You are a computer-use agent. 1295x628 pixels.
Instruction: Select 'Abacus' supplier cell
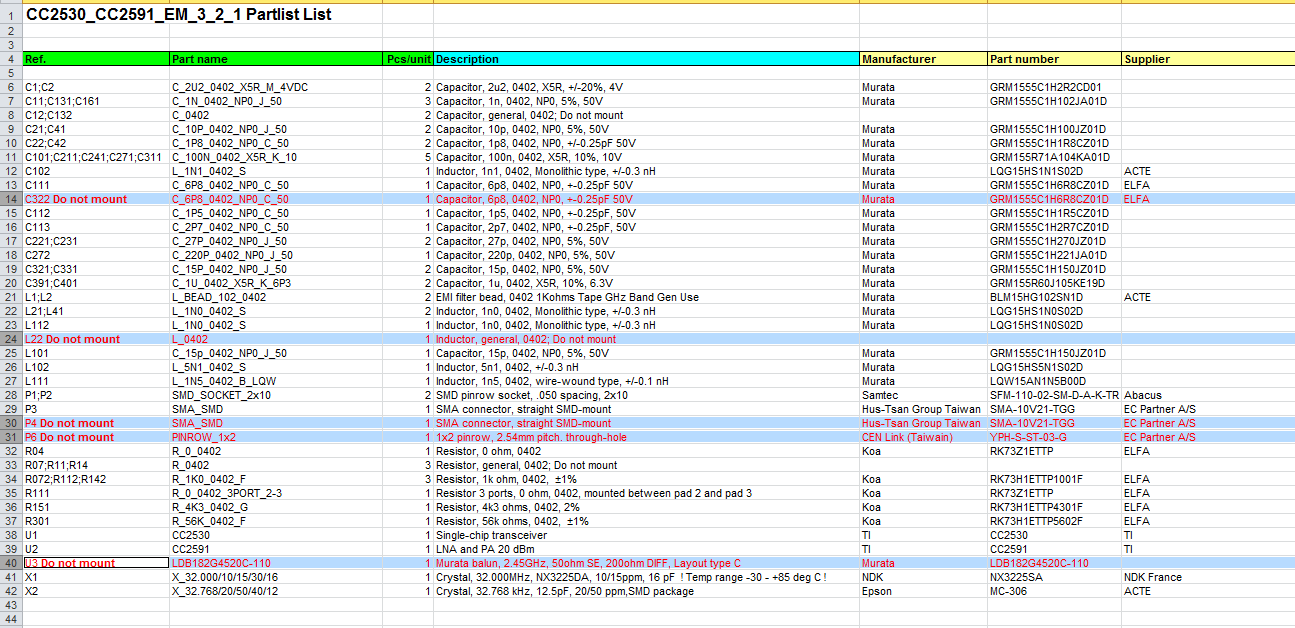(1208, 395)
